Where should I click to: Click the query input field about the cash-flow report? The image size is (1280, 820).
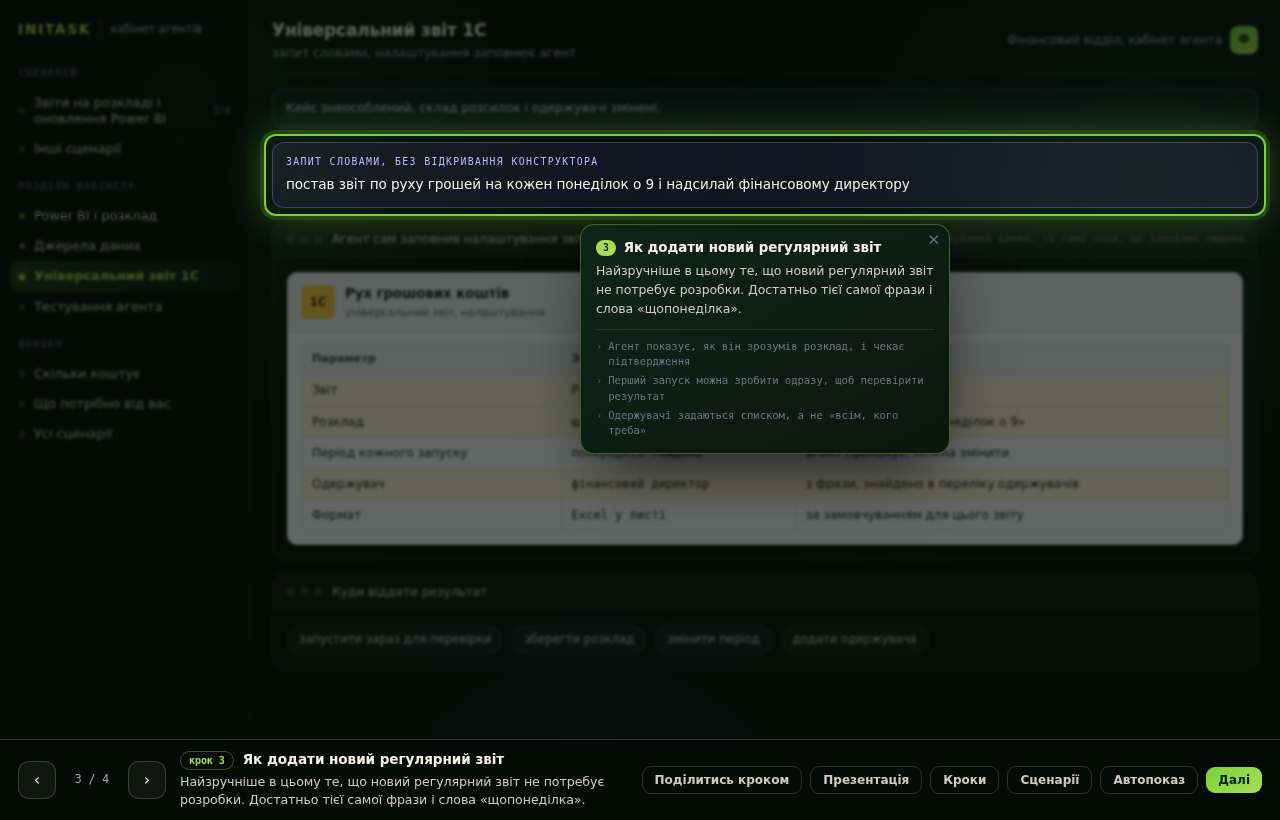pyautogui.click(x=765, y=175)
